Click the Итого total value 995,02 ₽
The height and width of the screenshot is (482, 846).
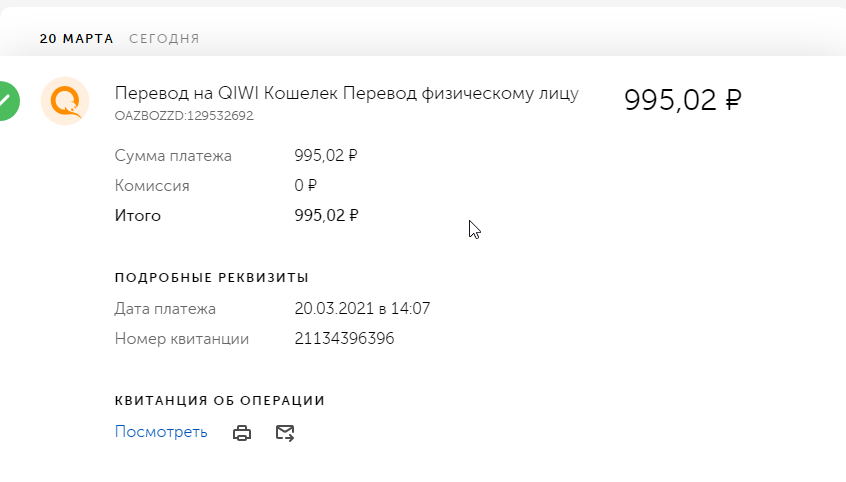[x=326, y=215]
